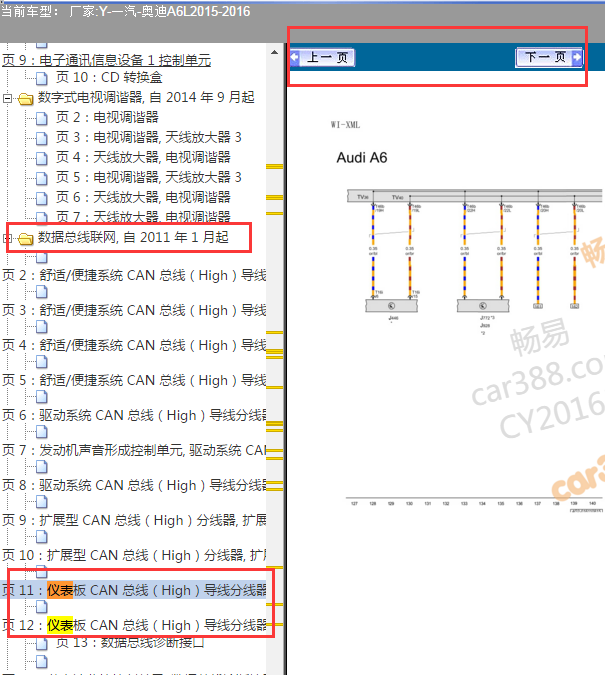605x675 pixels.
Task: Open 页 4：舒适/便捷系统 CAN 总线 entry
Action: tap(134, 346)
